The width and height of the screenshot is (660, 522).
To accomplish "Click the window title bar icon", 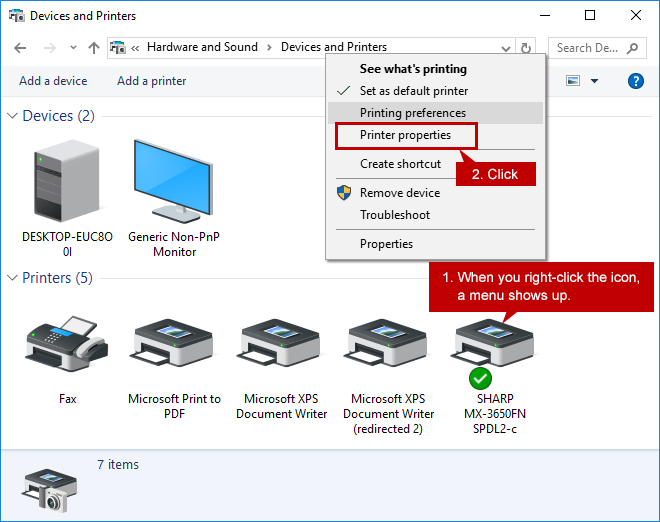I will tap(17, 16).
